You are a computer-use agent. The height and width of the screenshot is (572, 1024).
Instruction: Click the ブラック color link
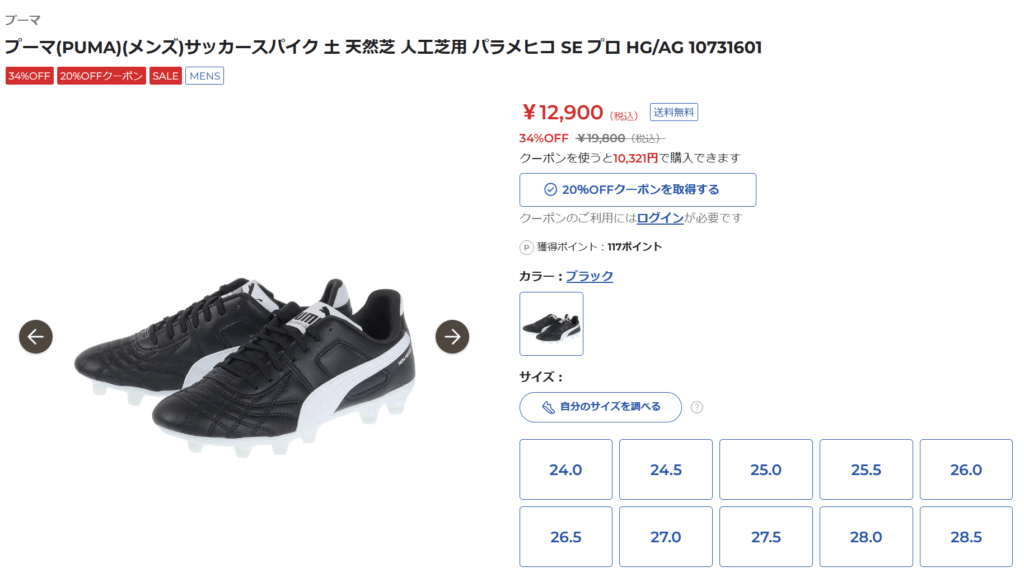point(589,276)
